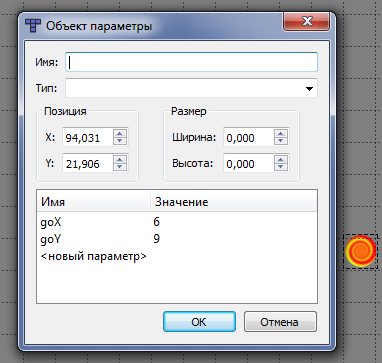Click the Значение column header
Image resolution: width=382 pixels, height=363 pixels.
tap(233, 202)
